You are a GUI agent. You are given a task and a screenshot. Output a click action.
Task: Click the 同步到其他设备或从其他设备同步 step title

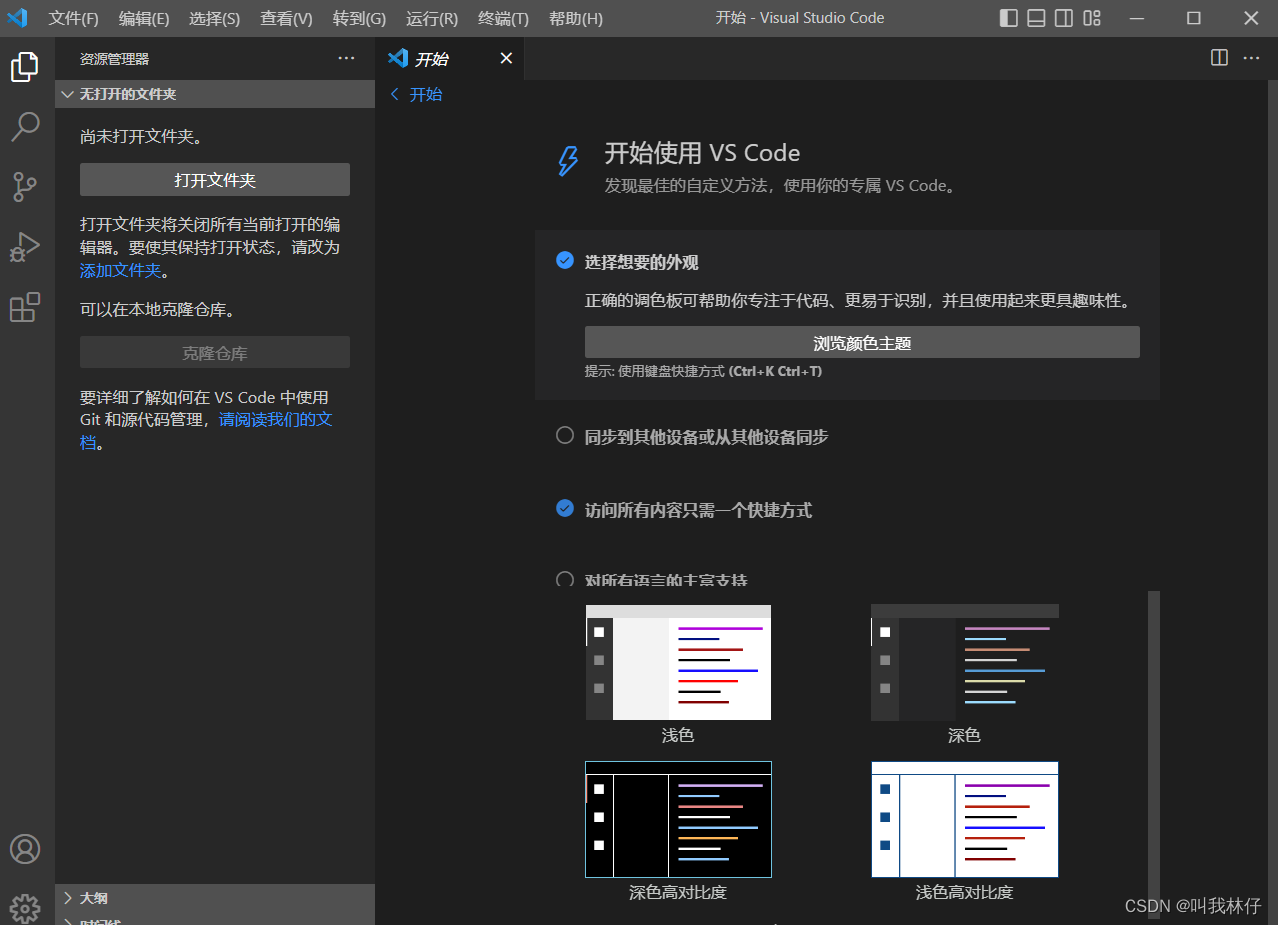(706, 436)
